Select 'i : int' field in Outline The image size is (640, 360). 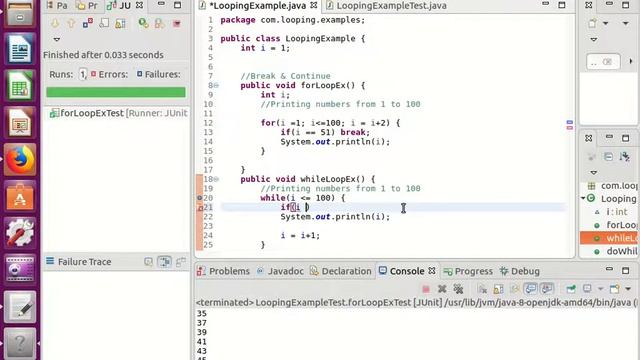pos(611,212)
